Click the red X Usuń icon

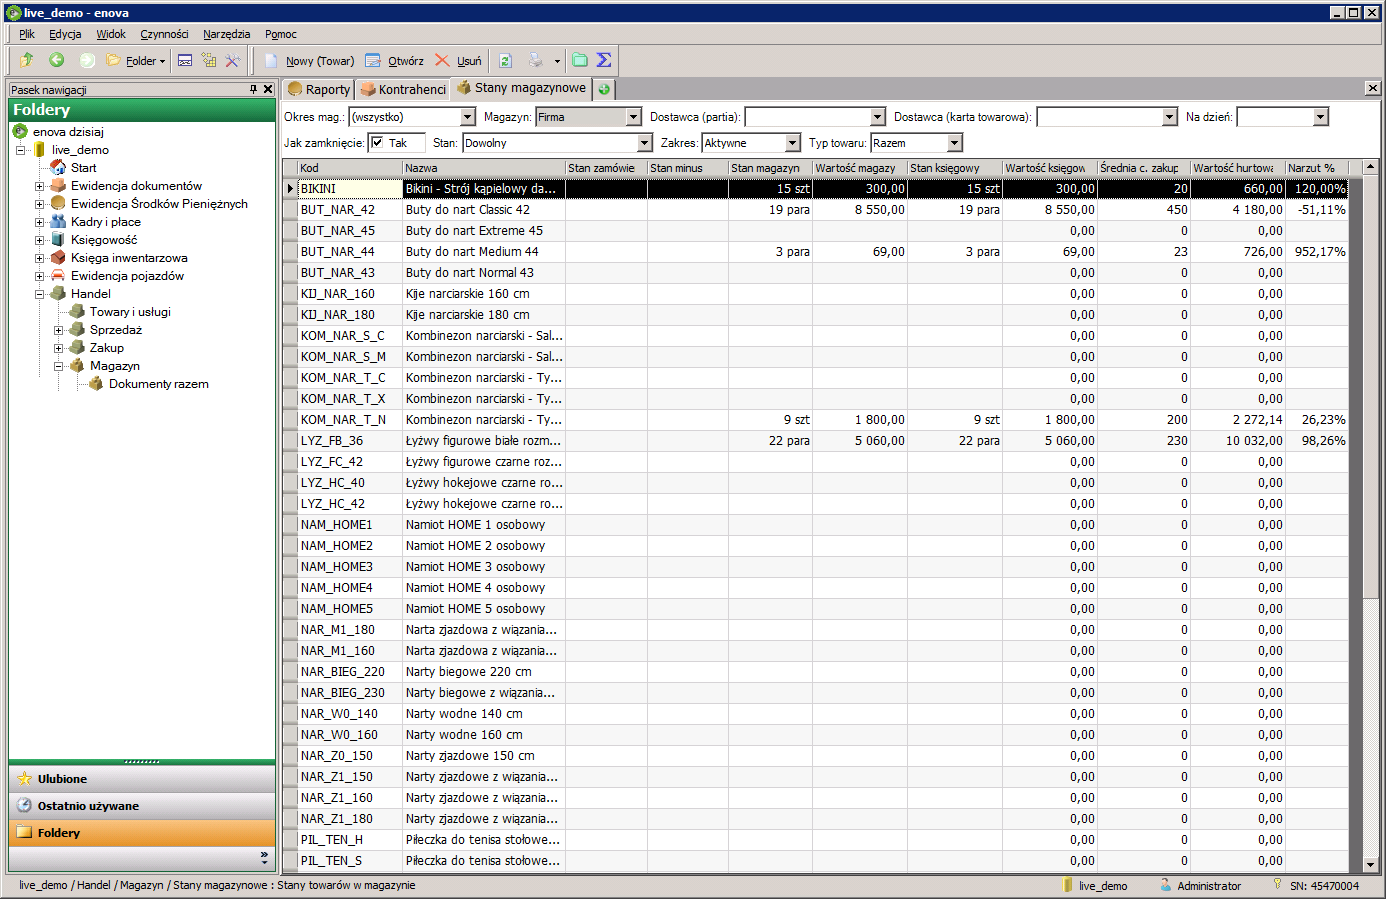tap(442, 61)
